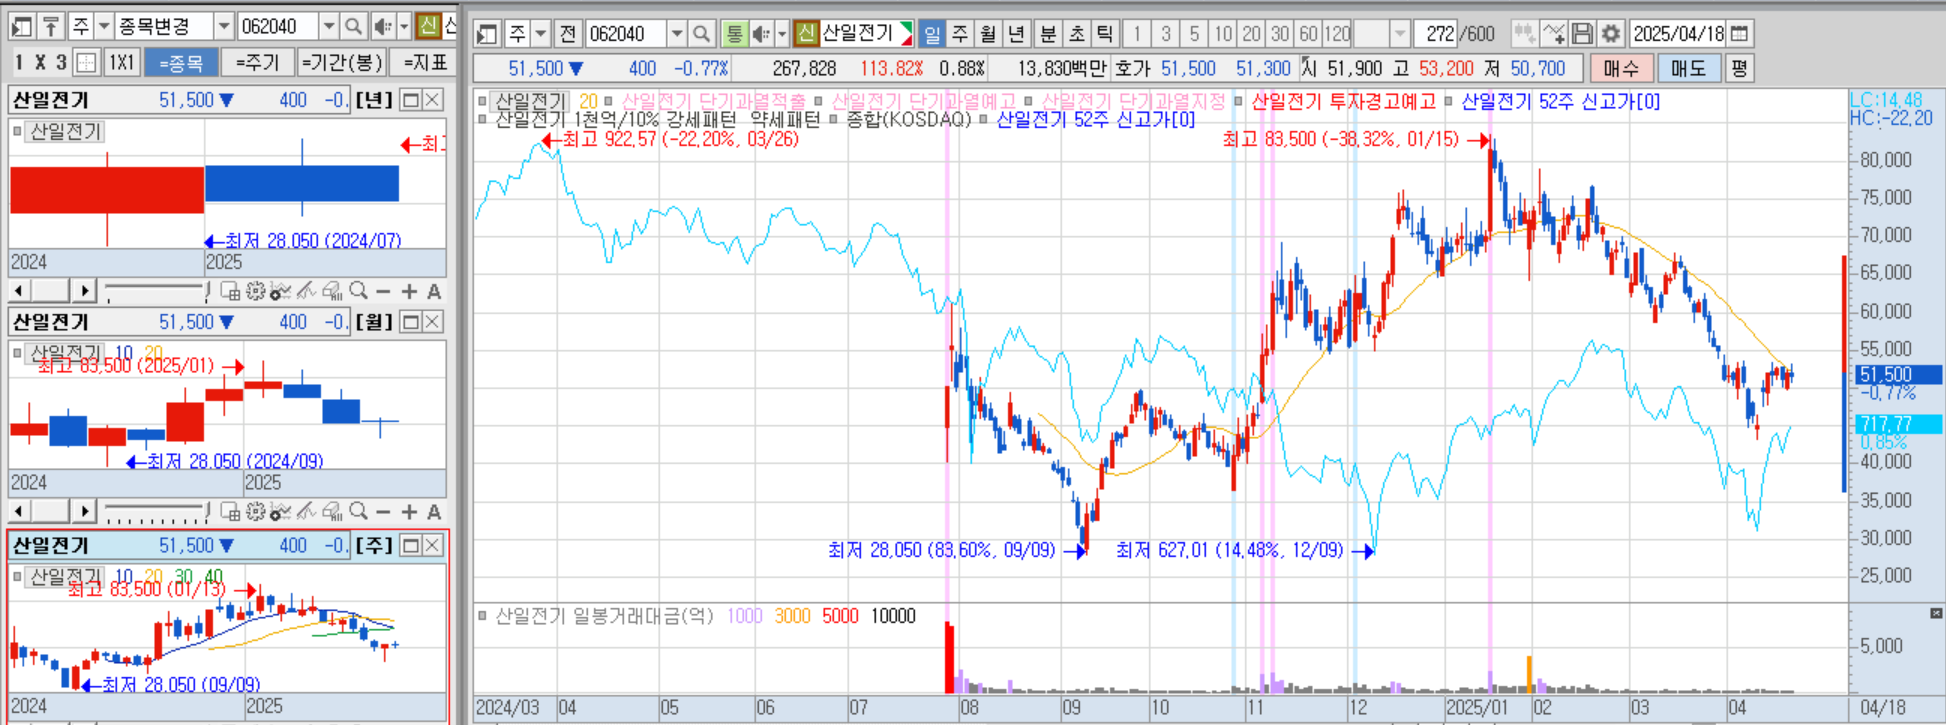Maximize the weekly [주] mini chart panel
Image resolution: width=1946 pixels, height=725 pixels.
(410, 545)
